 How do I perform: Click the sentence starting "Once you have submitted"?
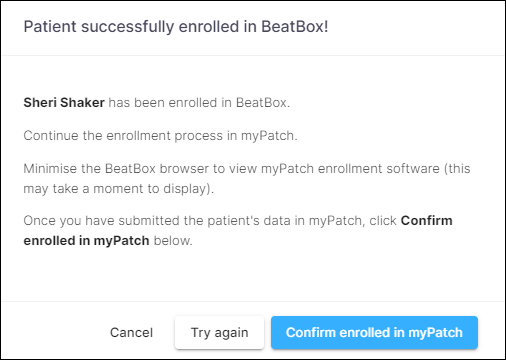tap(238, 231)
